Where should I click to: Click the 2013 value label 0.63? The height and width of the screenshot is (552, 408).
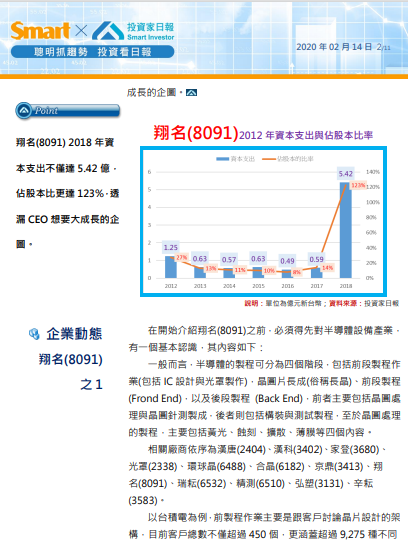point(200,259)
